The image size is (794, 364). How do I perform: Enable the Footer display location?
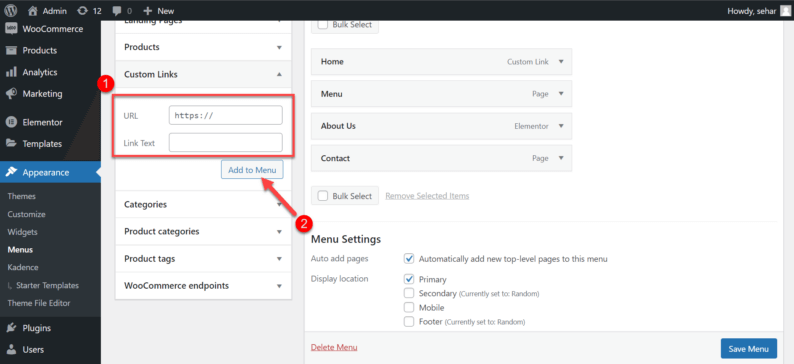tap(409, 321)
